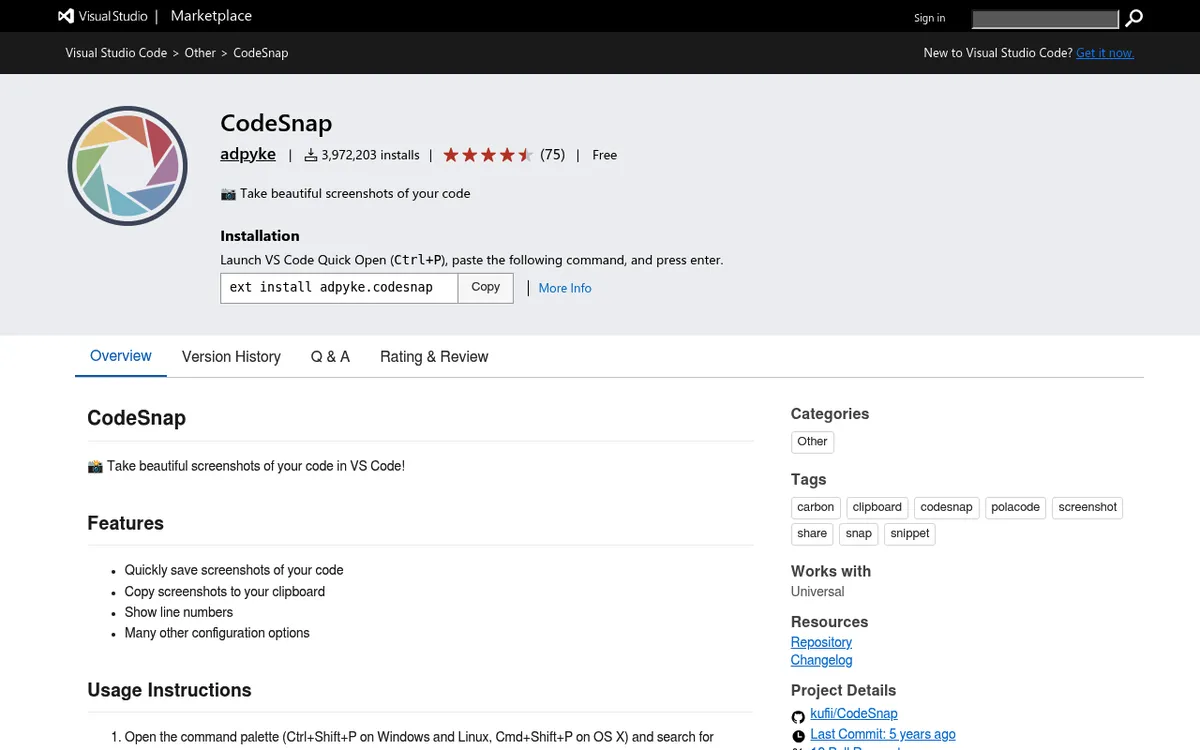The image size is (1200, 750).
Task: Click the 3,972,203 installs text
Action: [x=370, y=155]
